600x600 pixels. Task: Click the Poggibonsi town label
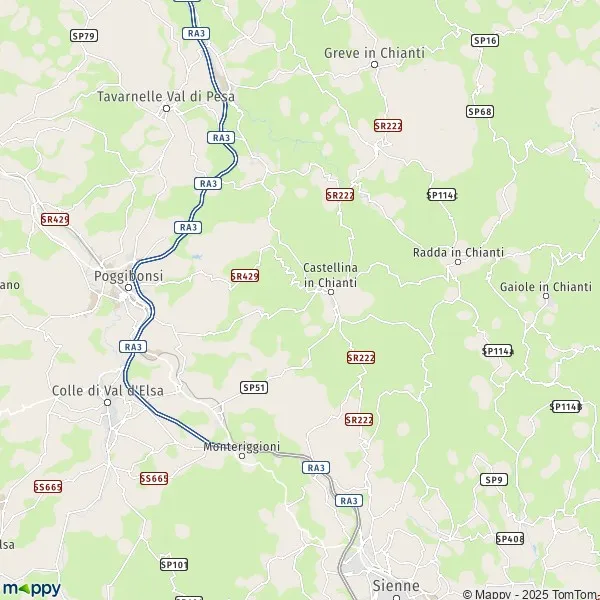(x=129, y=276)
